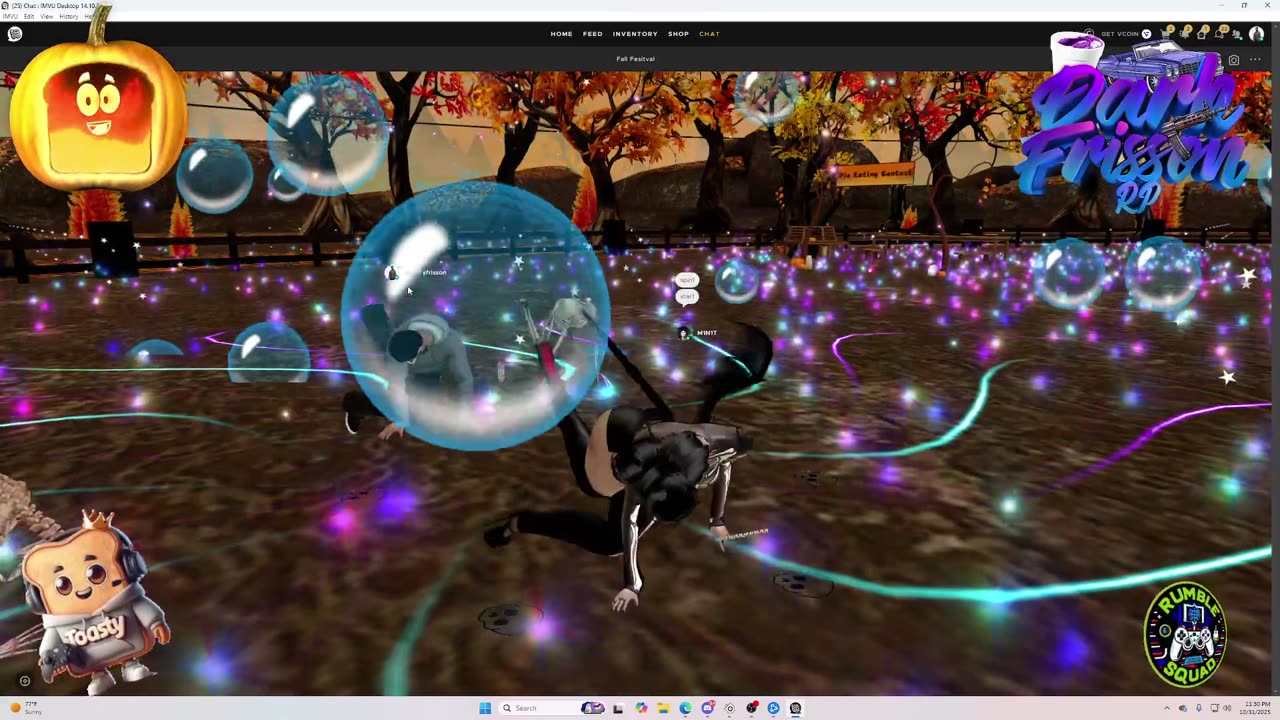The width and height of the screenshot is (1280, 720).
Task: Take a snapshot with camera icon
Action: (x=1234, y=60)
